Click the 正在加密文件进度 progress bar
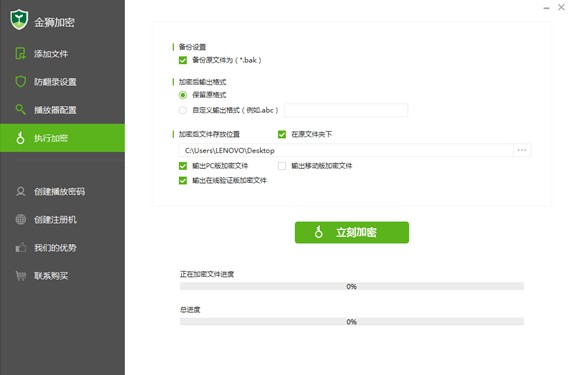577x375 pixels. (352, 286)
